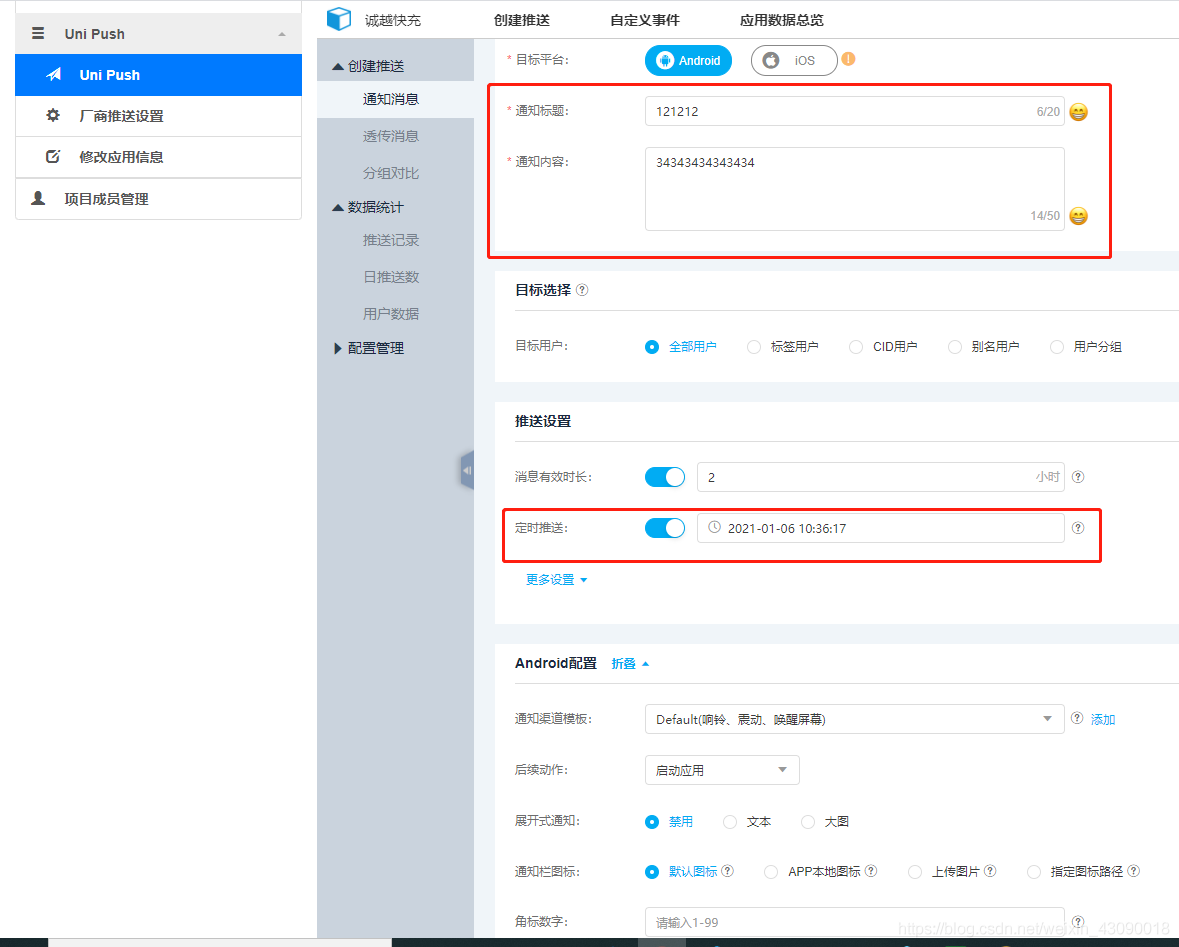This screenshot has width=1179, height=947.
Task: Toggle the 定时推送 switch
Action: coord(665,528)
